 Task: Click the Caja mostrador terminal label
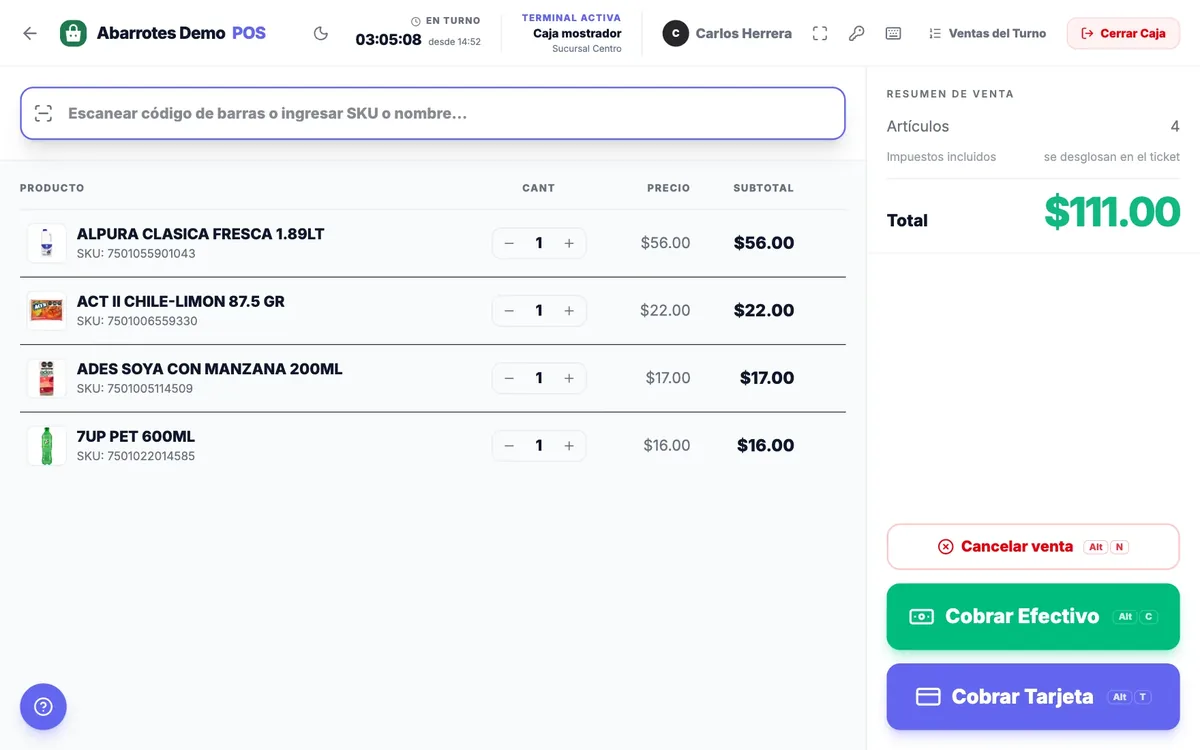pyautogui.click(x=577, y=33)
